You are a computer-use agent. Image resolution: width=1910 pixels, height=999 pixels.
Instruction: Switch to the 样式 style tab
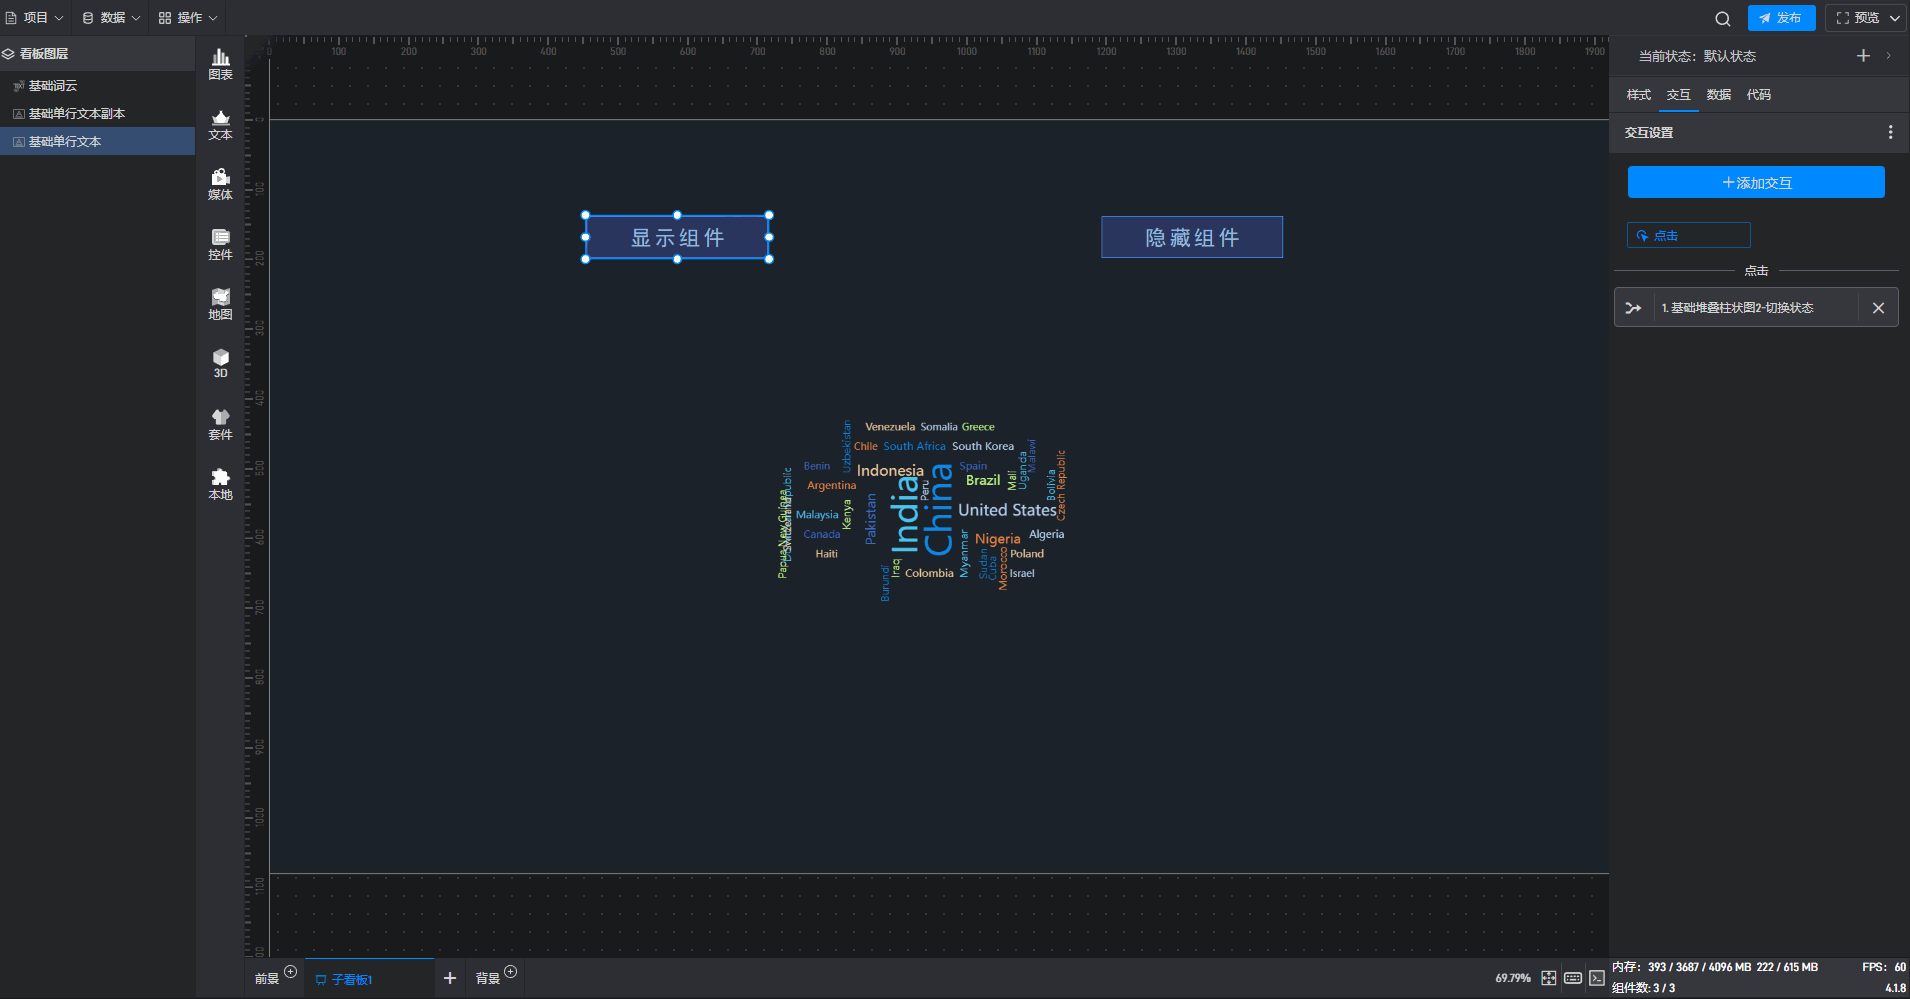click(x=1638, y=95)
